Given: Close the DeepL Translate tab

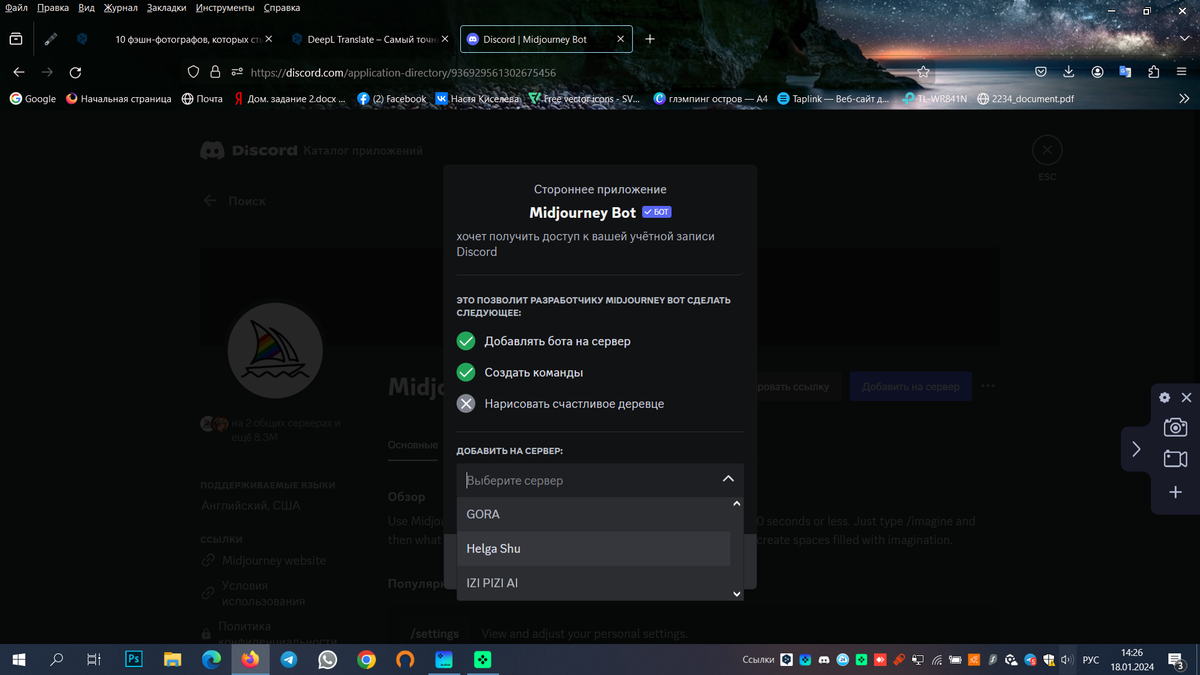Looking at the screenshot, I should tap(445, 39).
